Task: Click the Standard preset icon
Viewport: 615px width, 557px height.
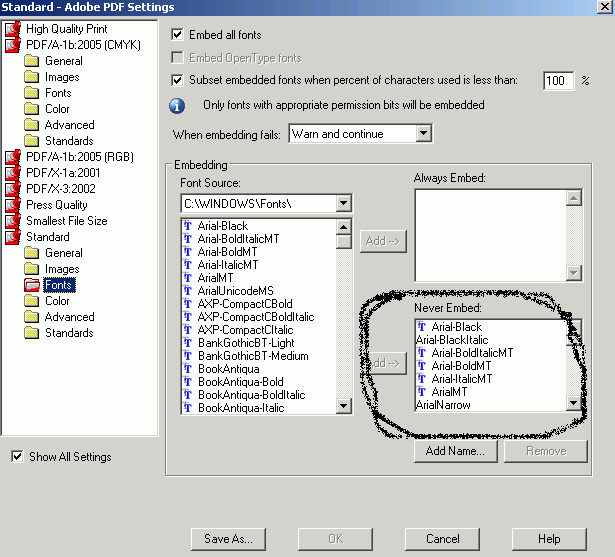Action: [x=13, y=237]
